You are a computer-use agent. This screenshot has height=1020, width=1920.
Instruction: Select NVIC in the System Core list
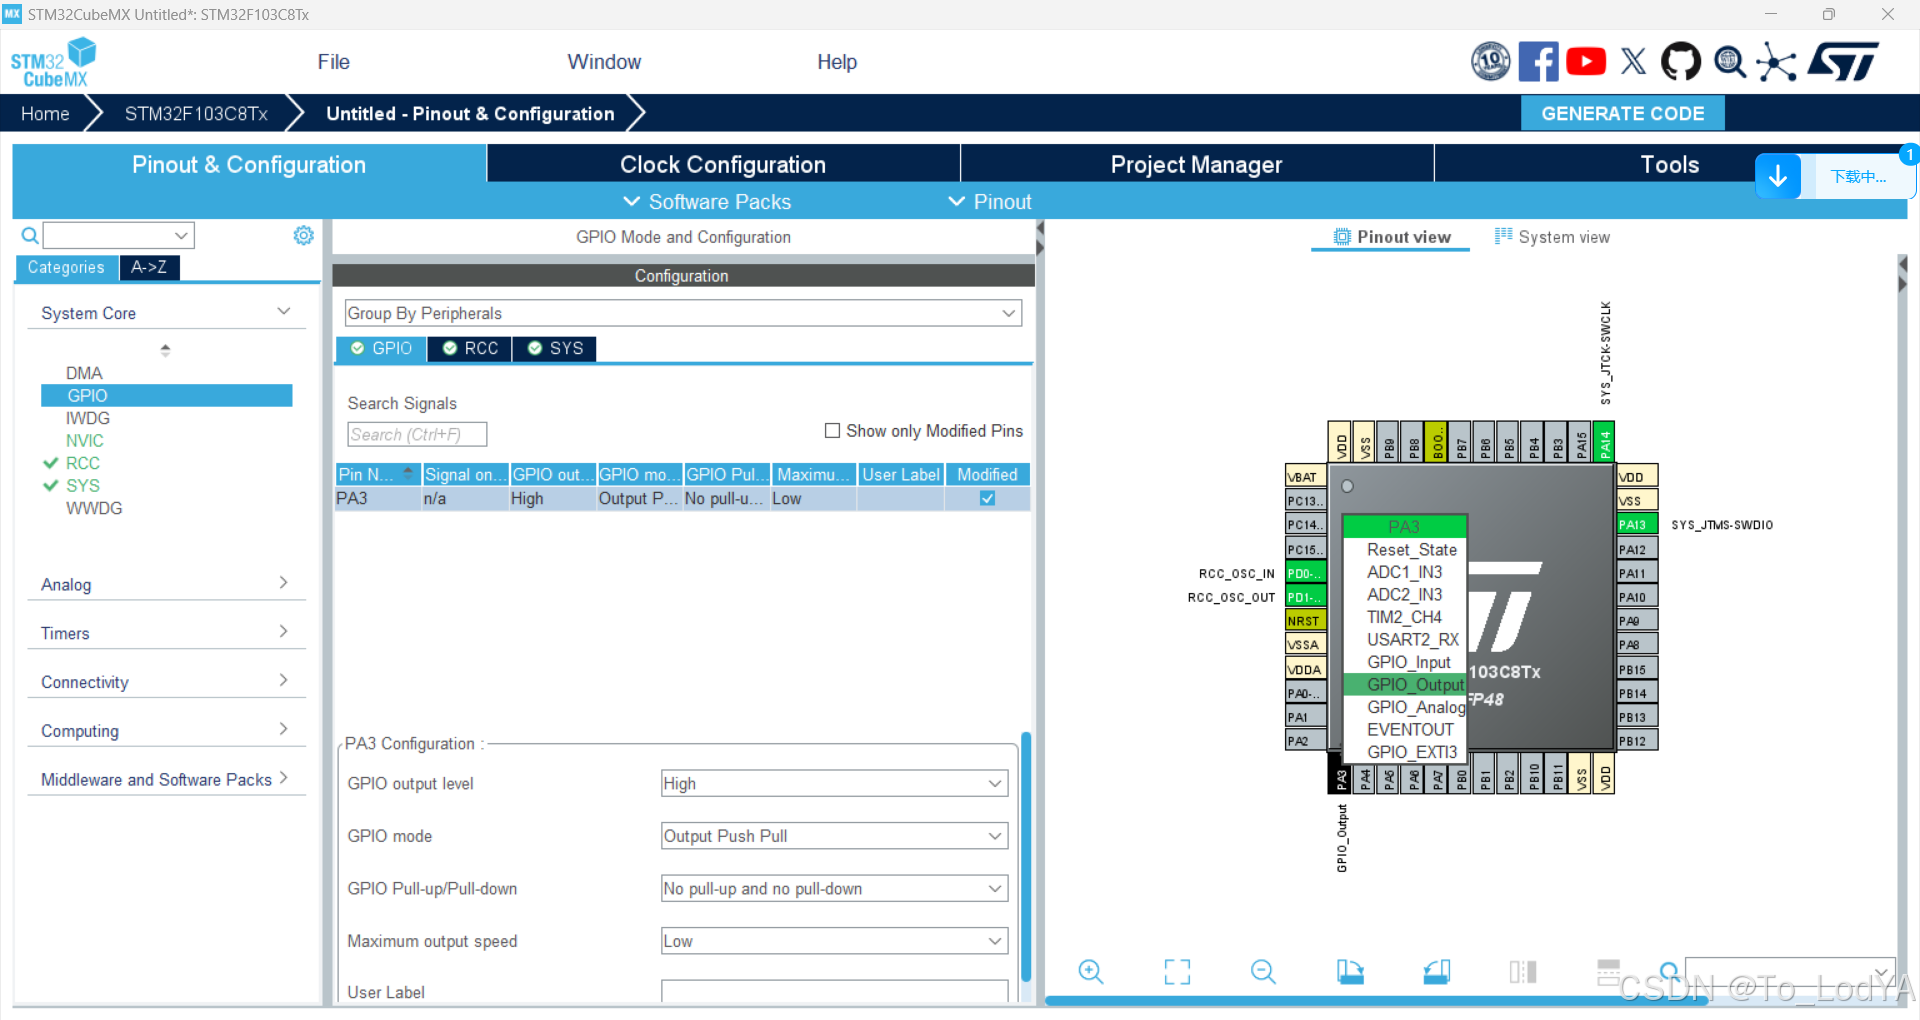tap(85, 440)
